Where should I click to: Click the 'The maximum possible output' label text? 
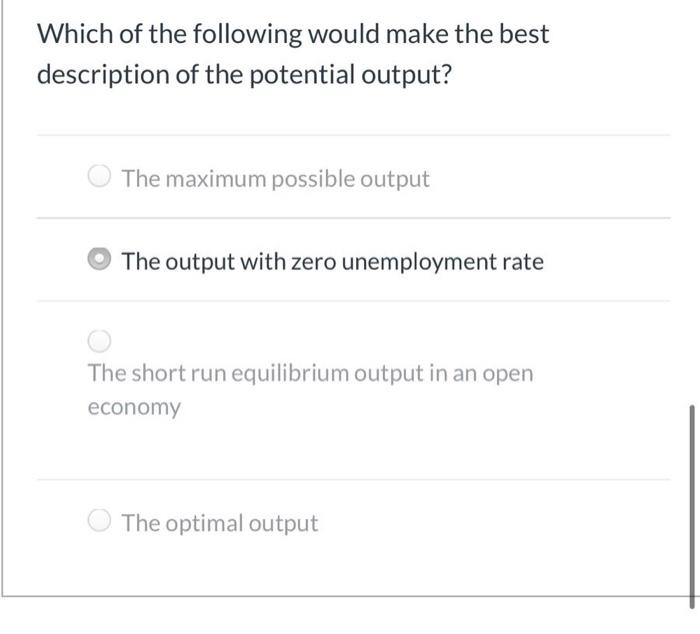tap(275, 180)
